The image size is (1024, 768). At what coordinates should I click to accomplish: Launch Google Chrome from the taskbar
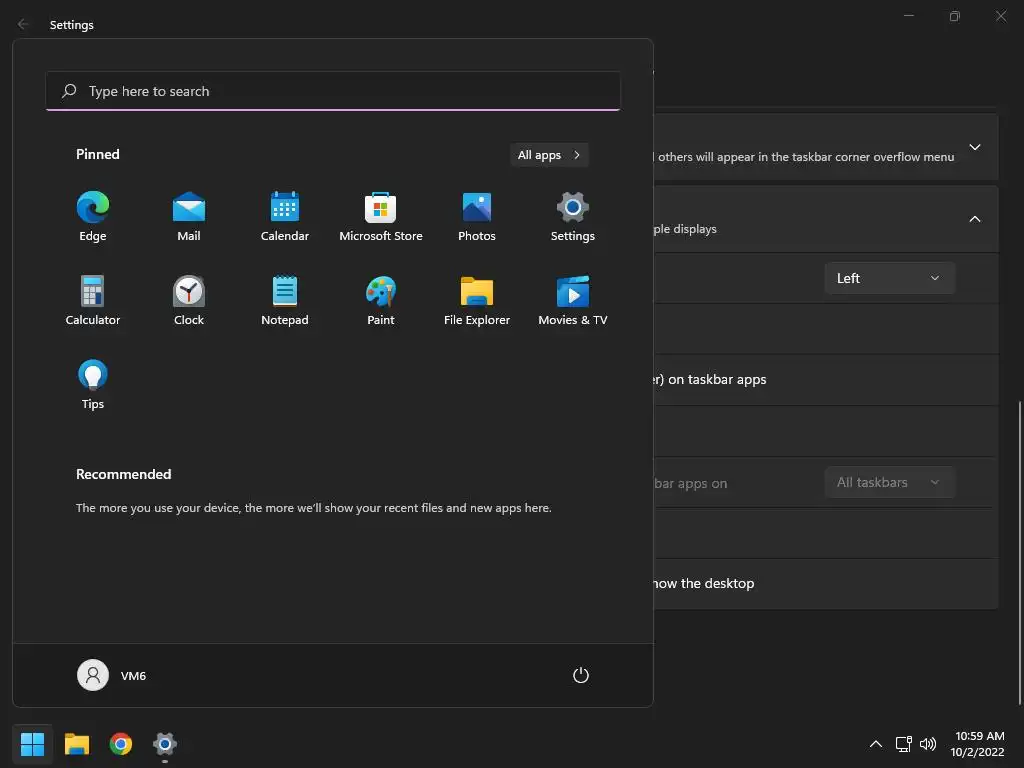click(121, 744)
